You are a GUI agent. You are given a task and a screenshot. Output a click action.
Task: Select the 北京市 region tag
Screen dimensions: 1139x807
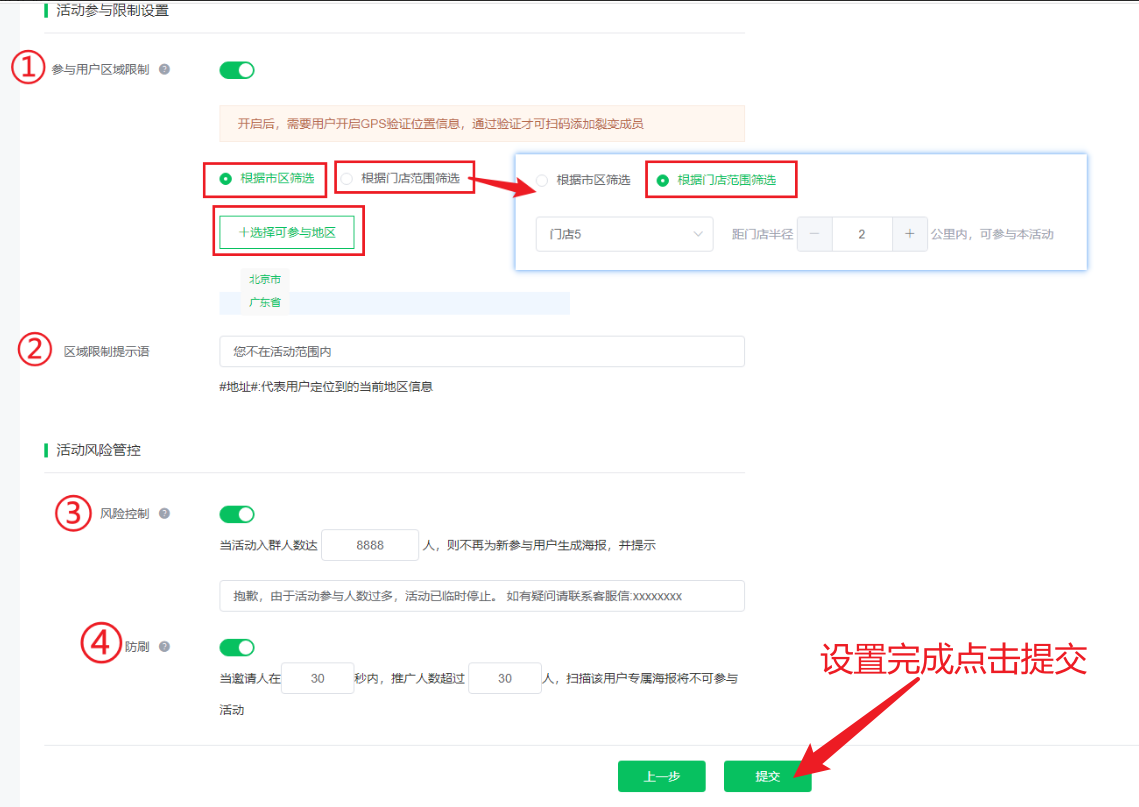[263, 279]
